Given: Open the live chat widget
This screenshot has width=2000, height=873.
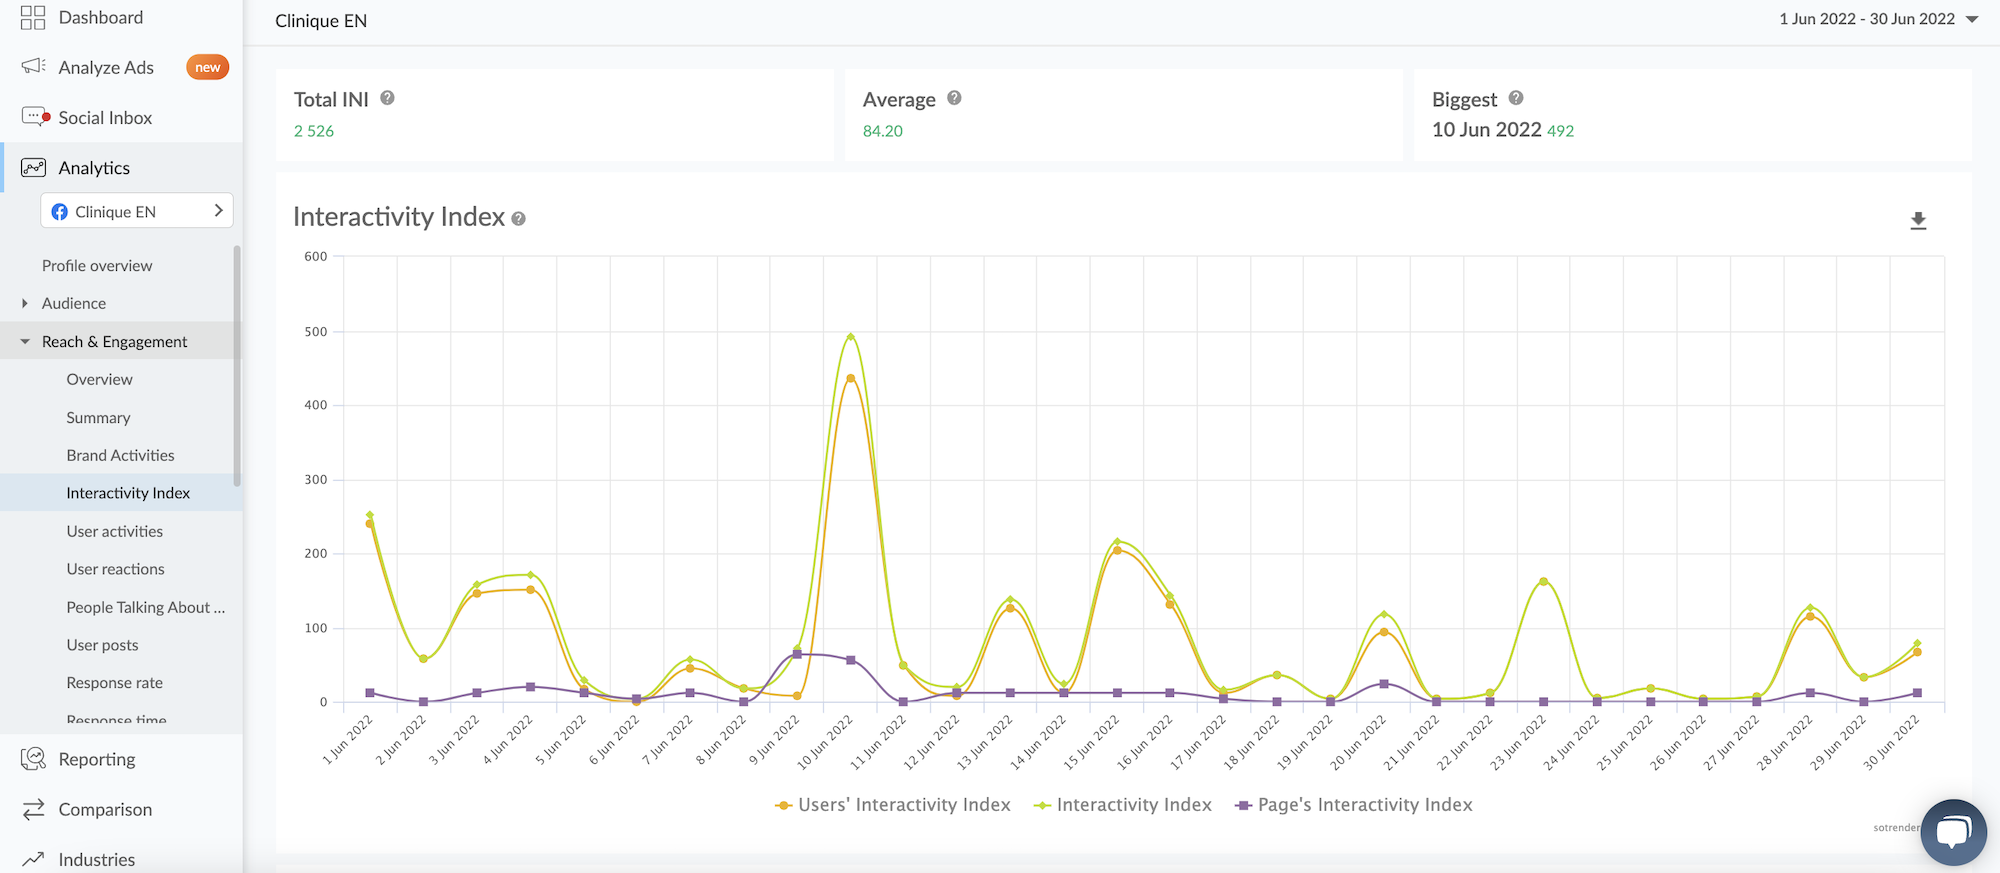Looking at the screenshot, I should tap(1952, 832).
